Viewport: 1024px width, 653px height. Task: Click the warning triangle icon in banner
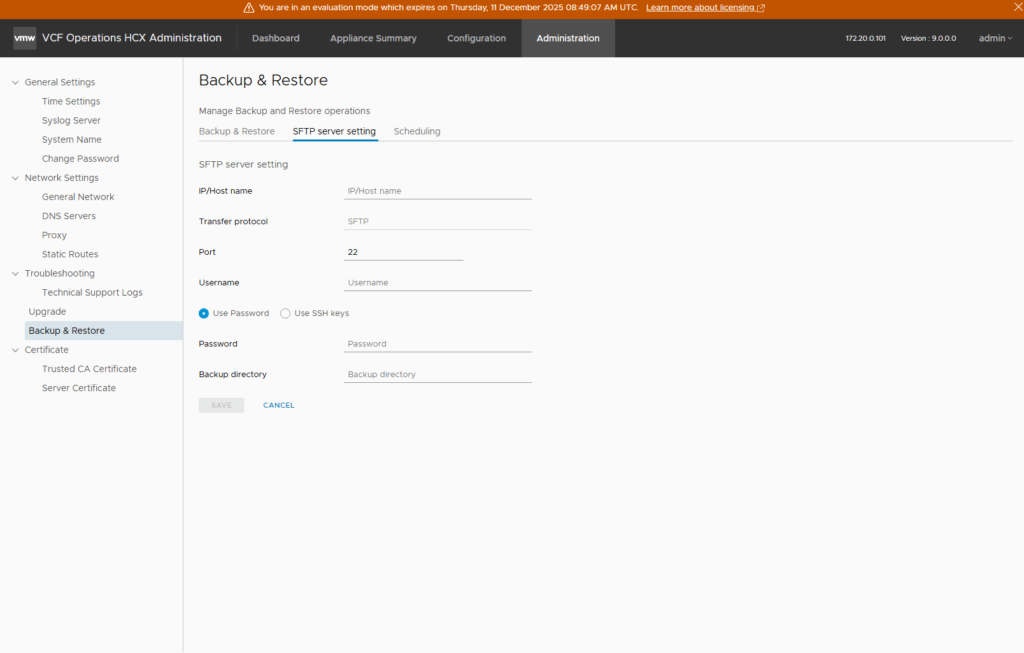click(248, 8)
